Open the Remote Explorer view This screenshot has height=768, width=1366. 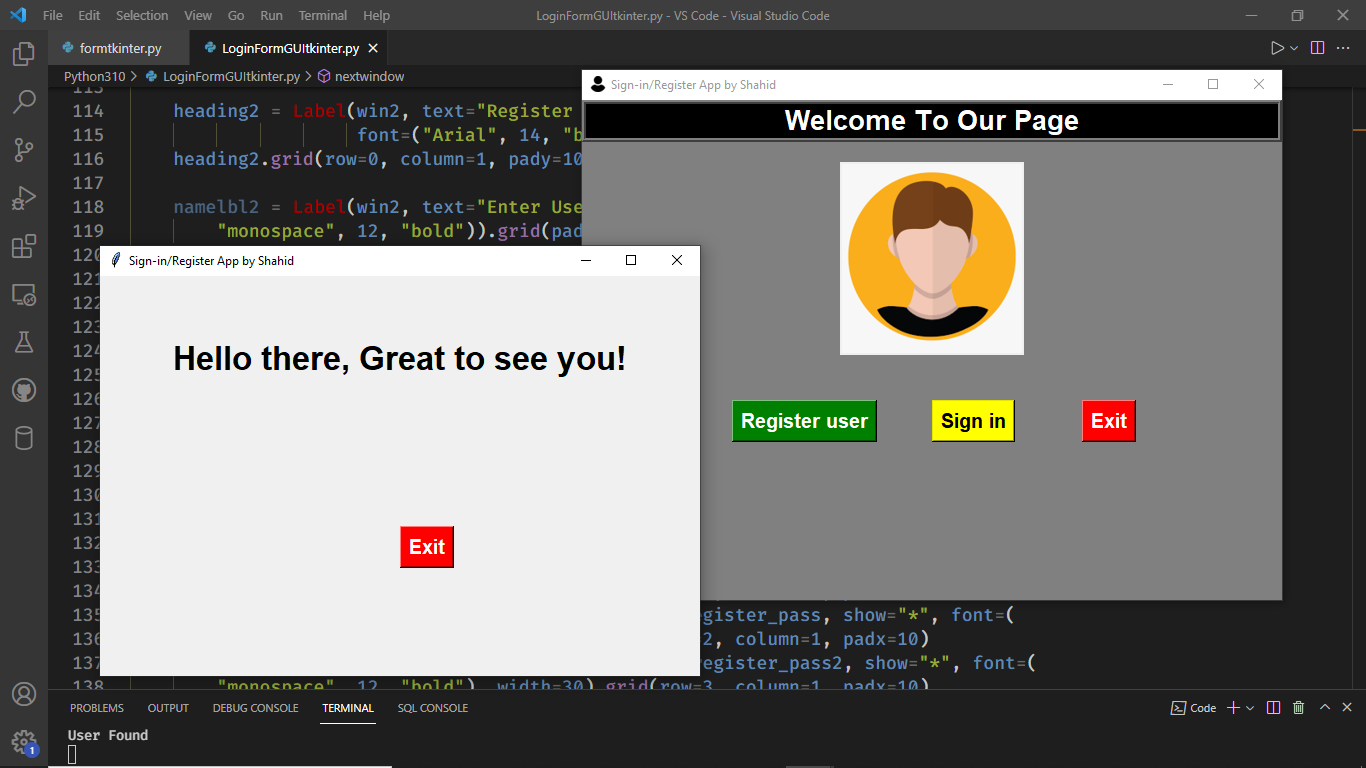point(24,293)
